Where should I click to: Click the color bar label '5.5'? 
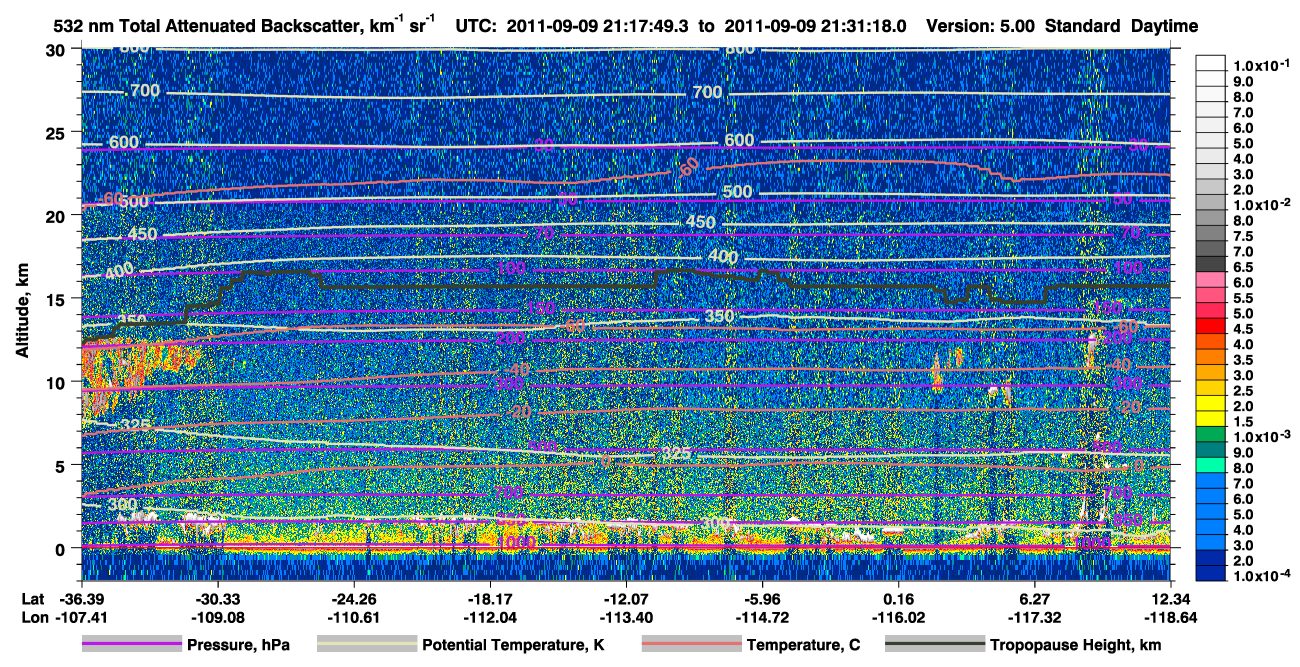pyautogui.click(x=1242, y=298)
